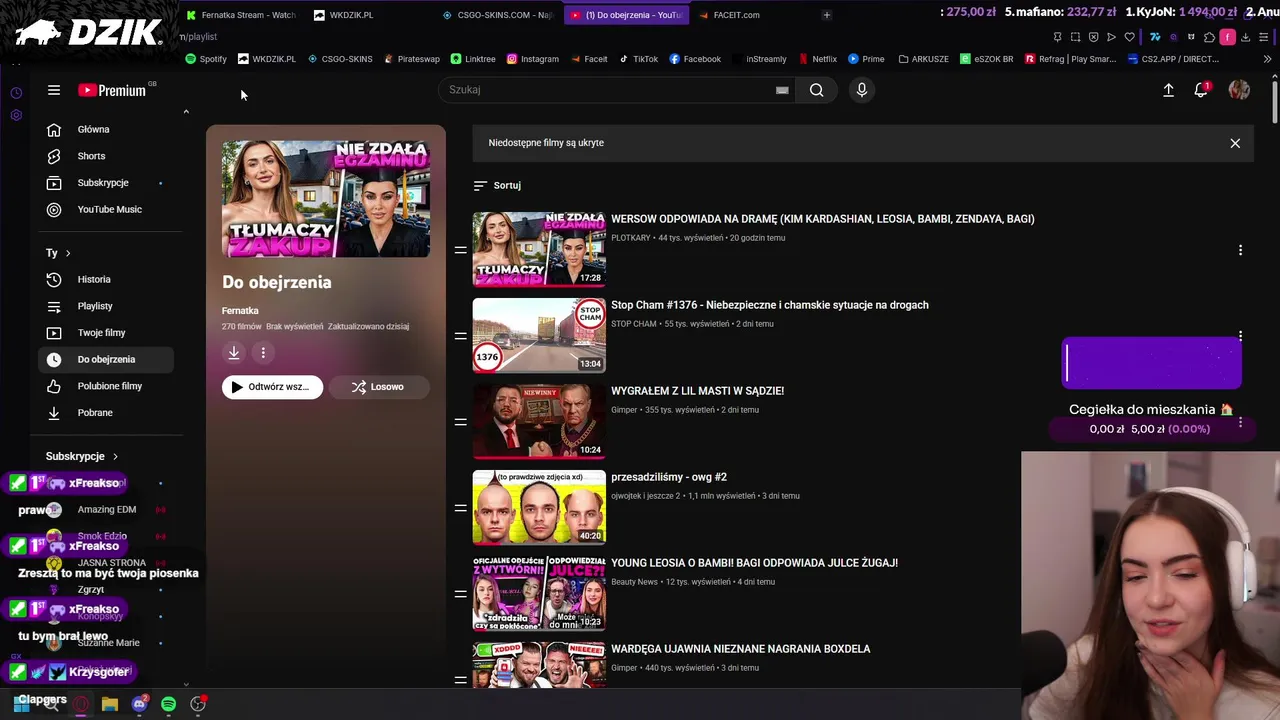Click the STOP CHAM channel name
This screenshot has width=1280, height=720.
[x=634, y=324]
